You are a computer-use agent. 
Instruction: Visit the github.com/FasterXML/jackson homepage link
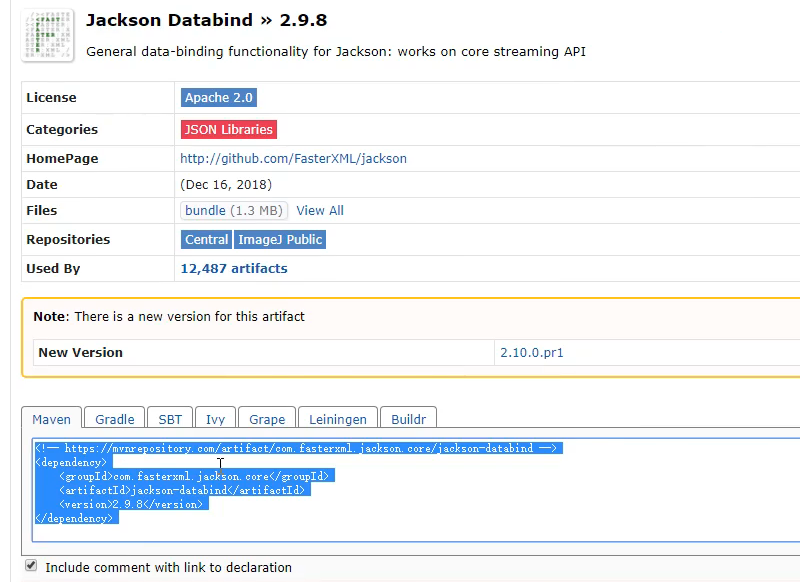(293, 159)
